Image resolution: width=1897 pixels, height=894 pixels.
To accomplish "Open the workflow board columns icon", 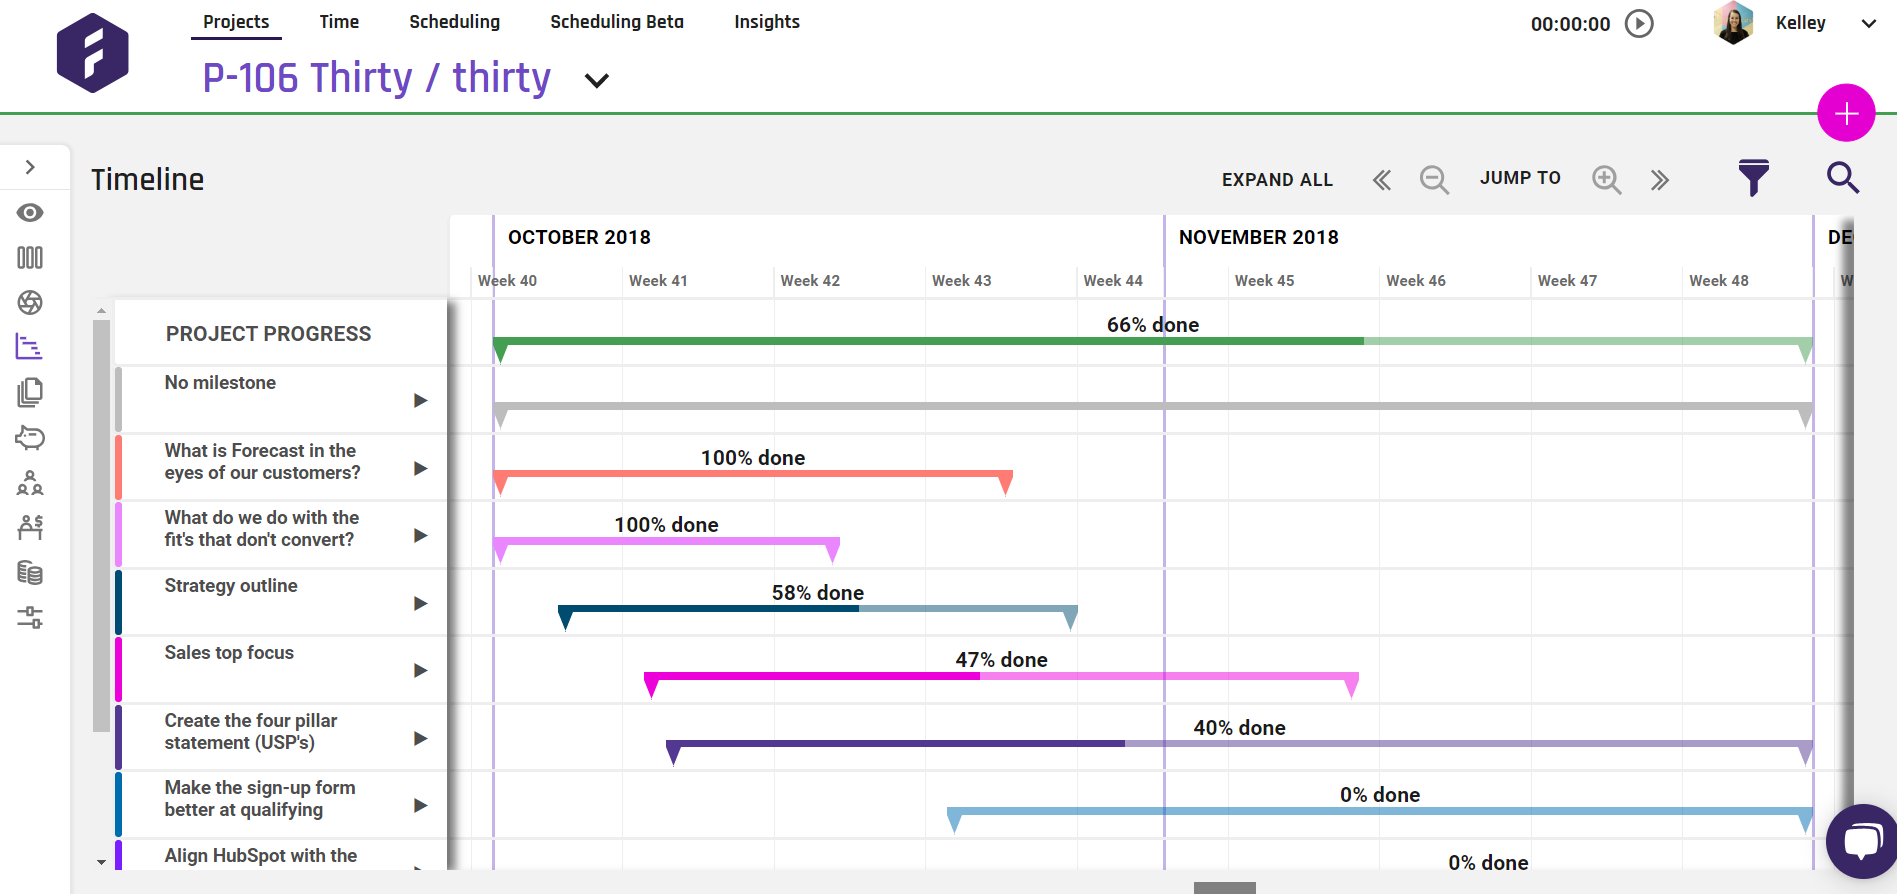I will coord(30,258).
